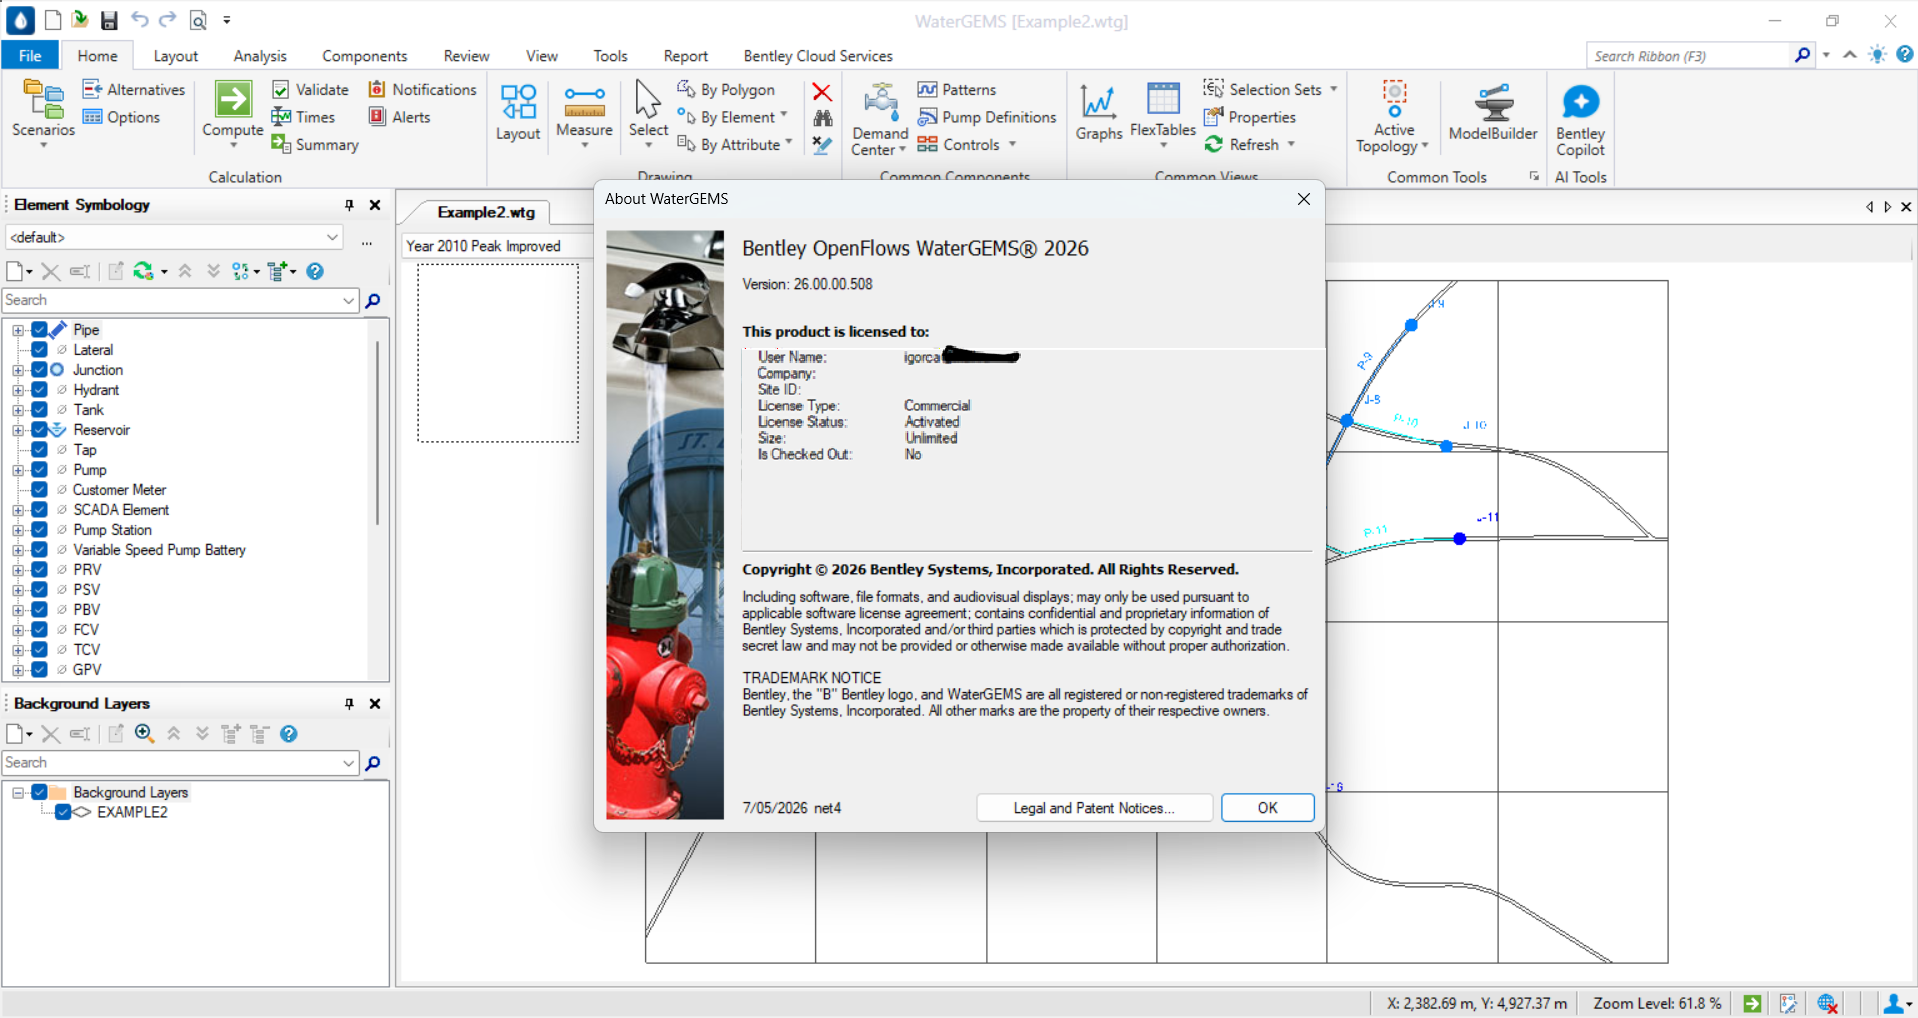
Task: Toggle the Pump Station checkbox
Action: (40, 530)
